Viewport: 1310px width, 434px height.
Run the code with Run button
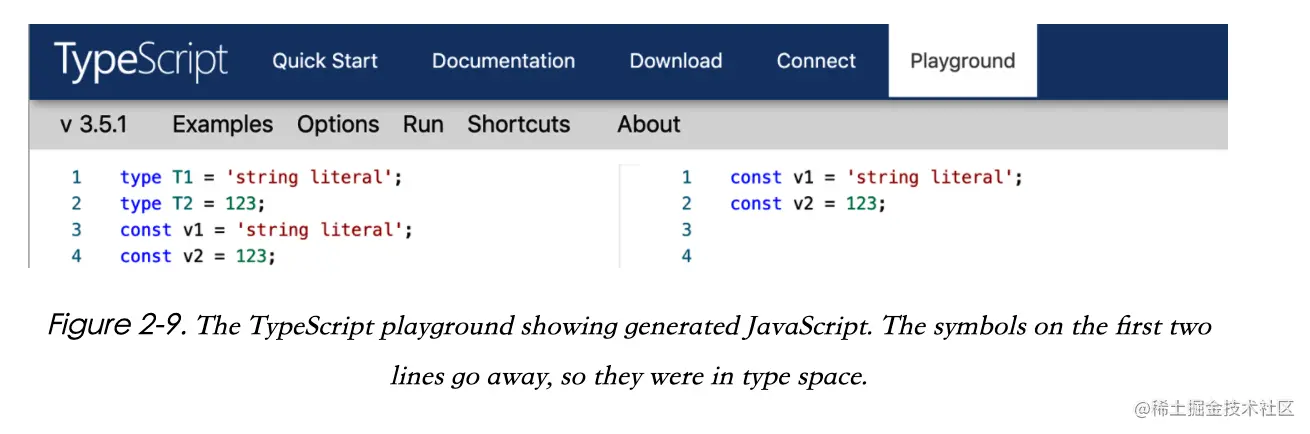click(x=423, y=125)
